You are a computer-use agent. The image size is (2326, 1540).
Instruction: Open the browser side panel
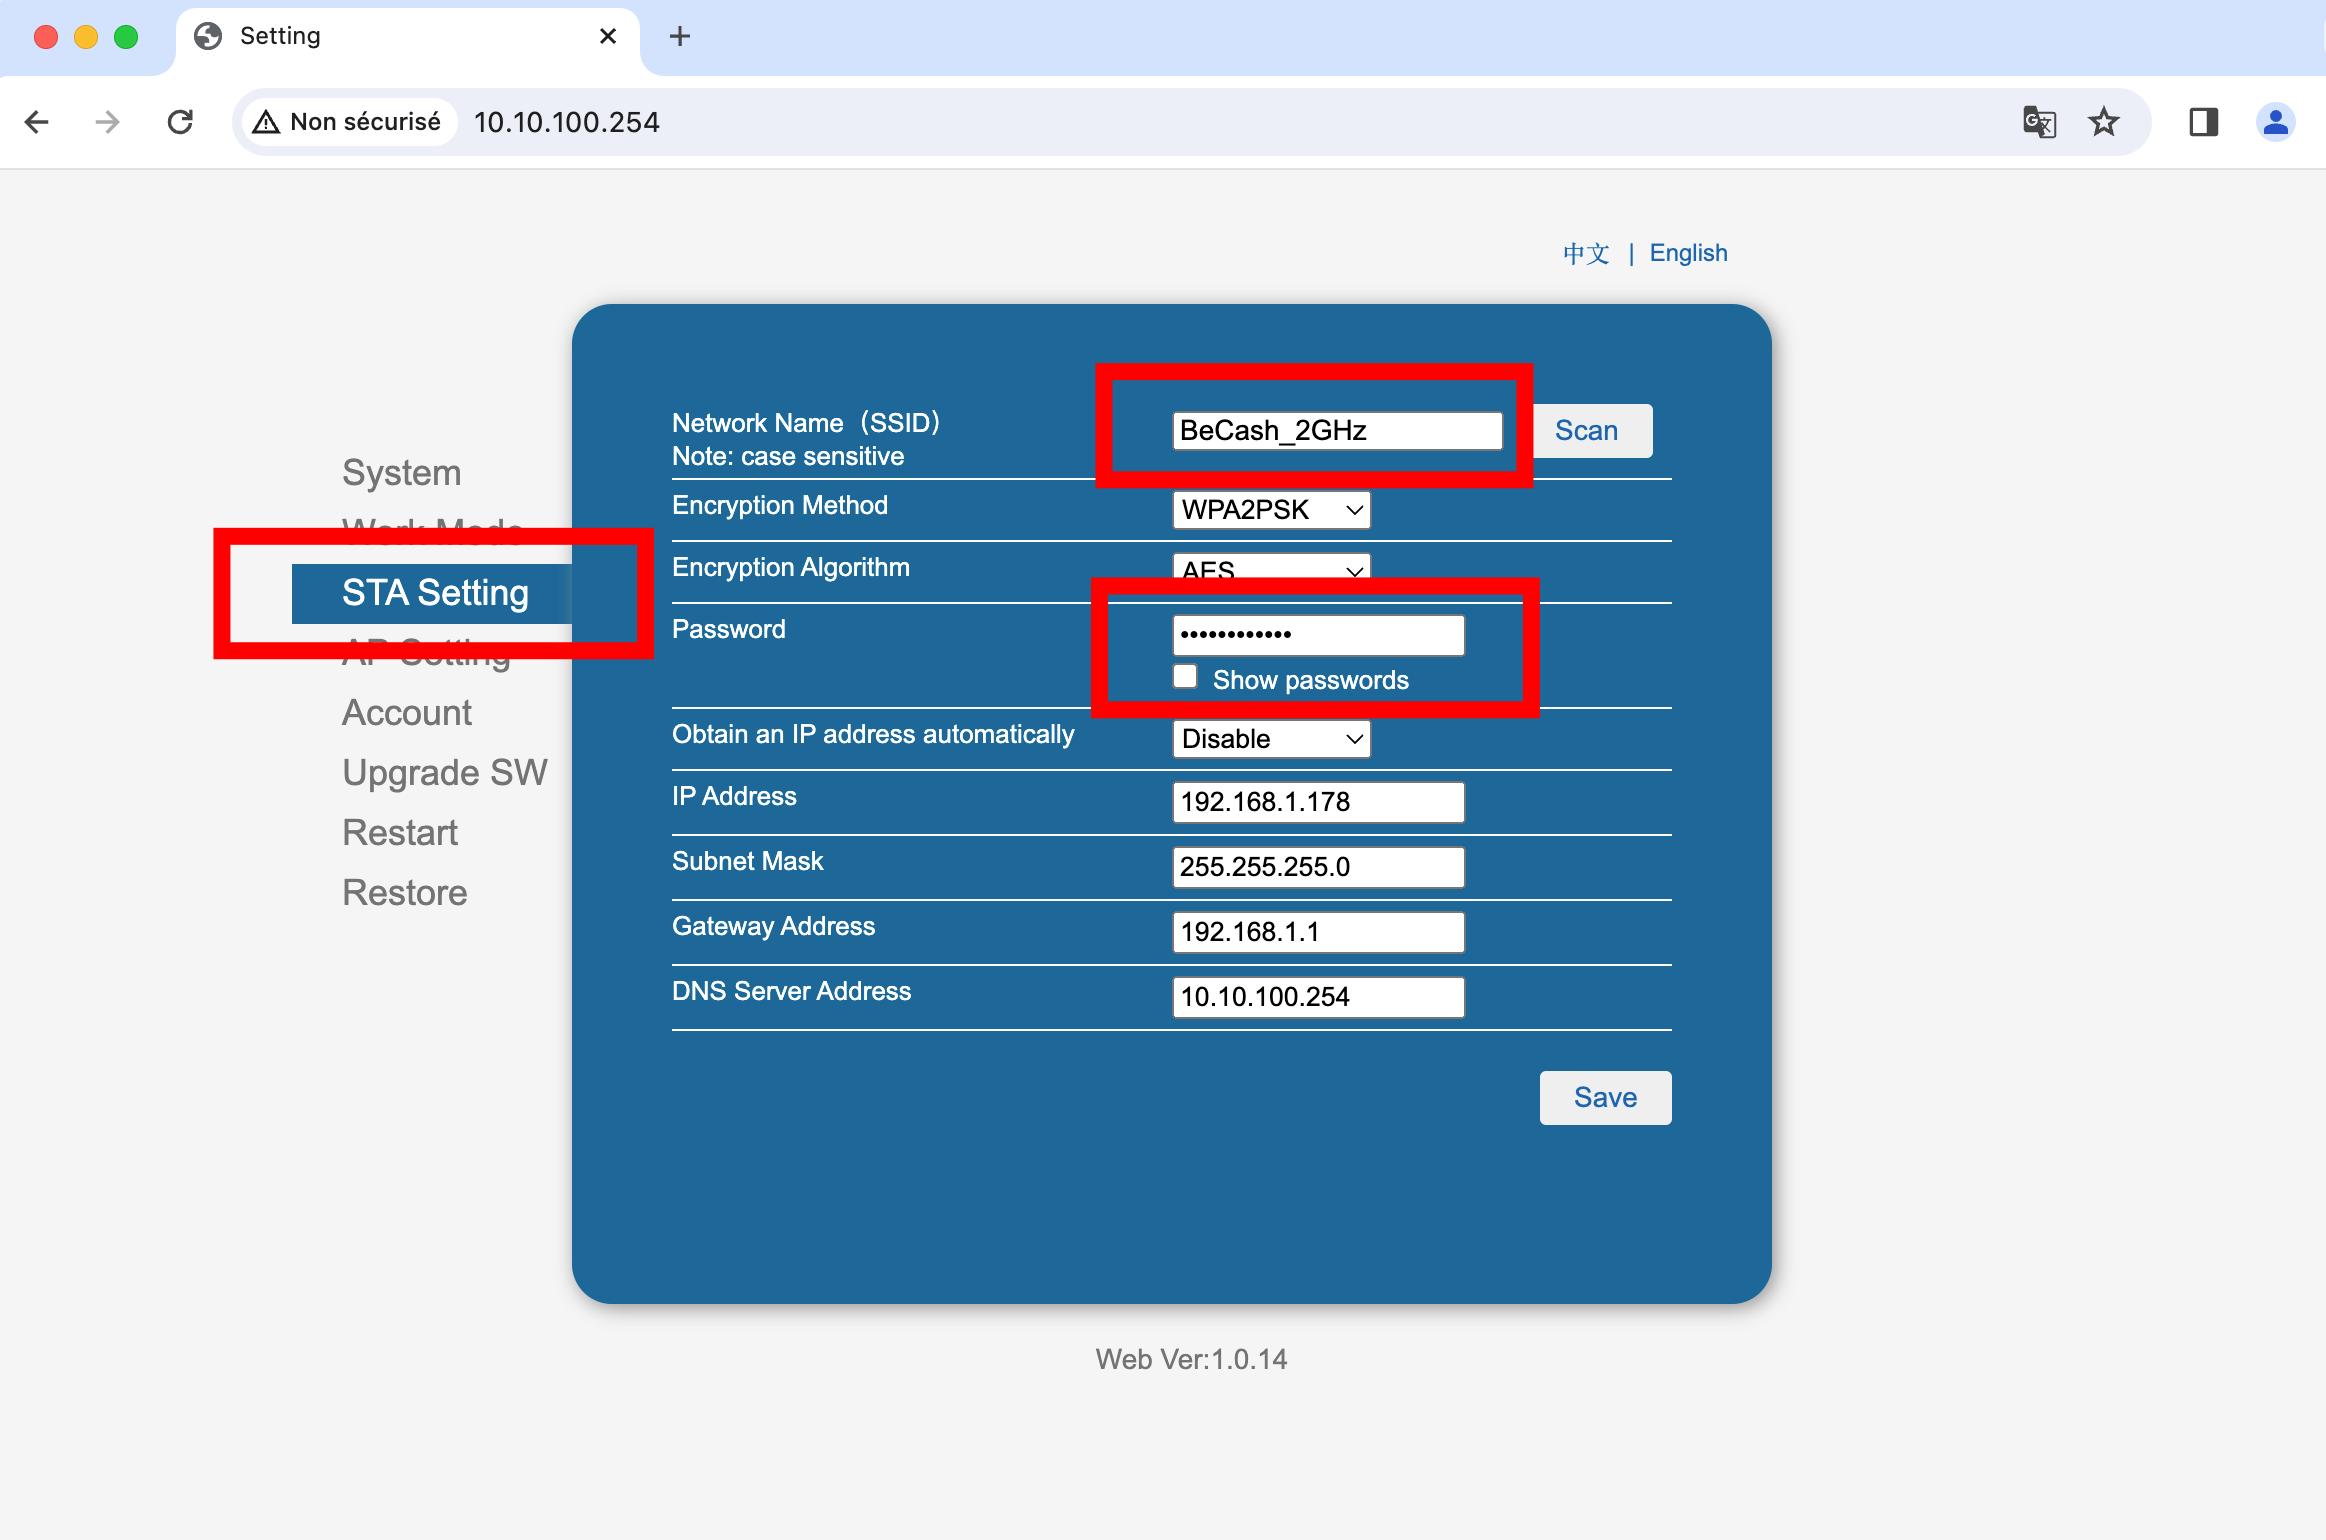2203,122
